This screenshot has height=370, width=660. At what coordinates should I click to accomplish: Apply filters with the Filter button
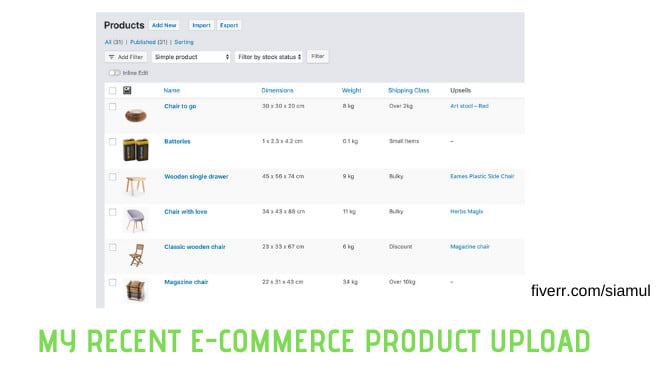[317, 56]
